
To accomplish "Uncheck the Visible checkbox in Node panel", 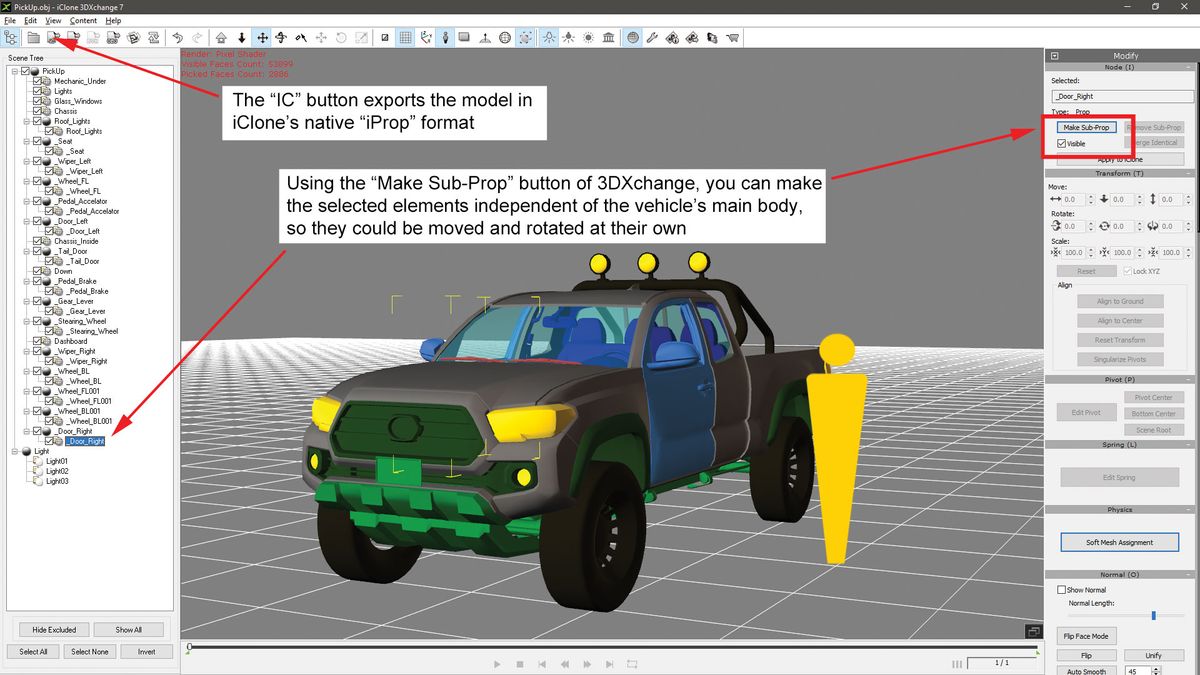I will pos(1063,143).
